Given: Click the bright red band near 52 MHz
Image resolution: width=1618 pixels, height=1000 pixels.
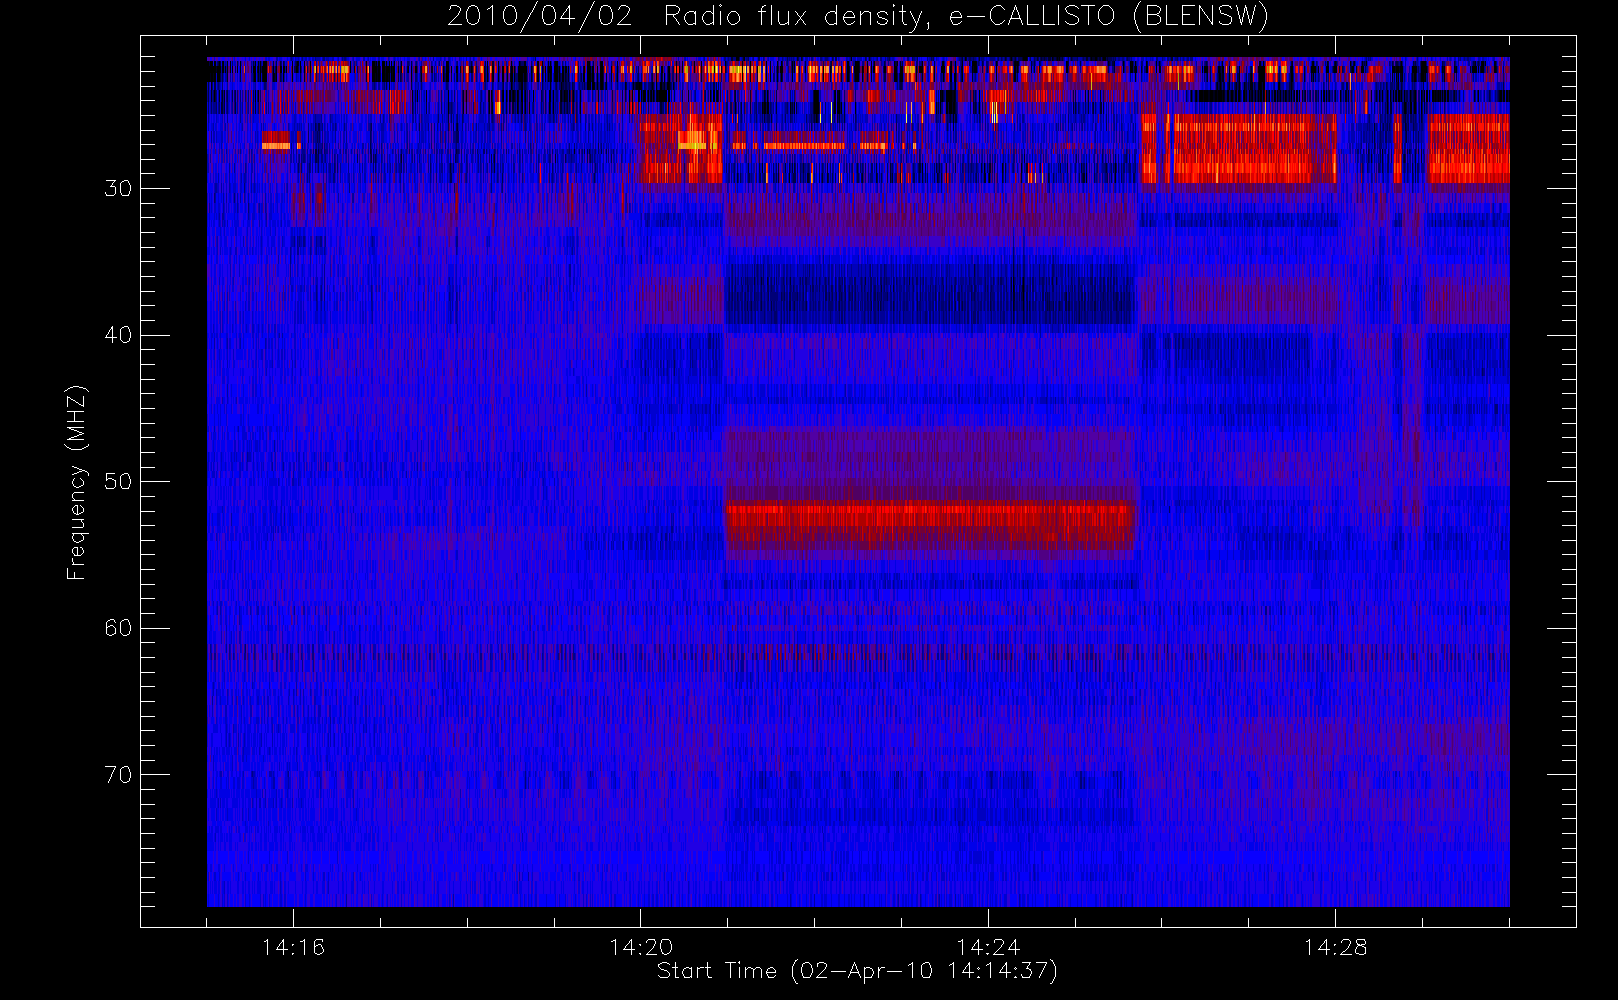Looking at the screenshot, I should point(930,525).
